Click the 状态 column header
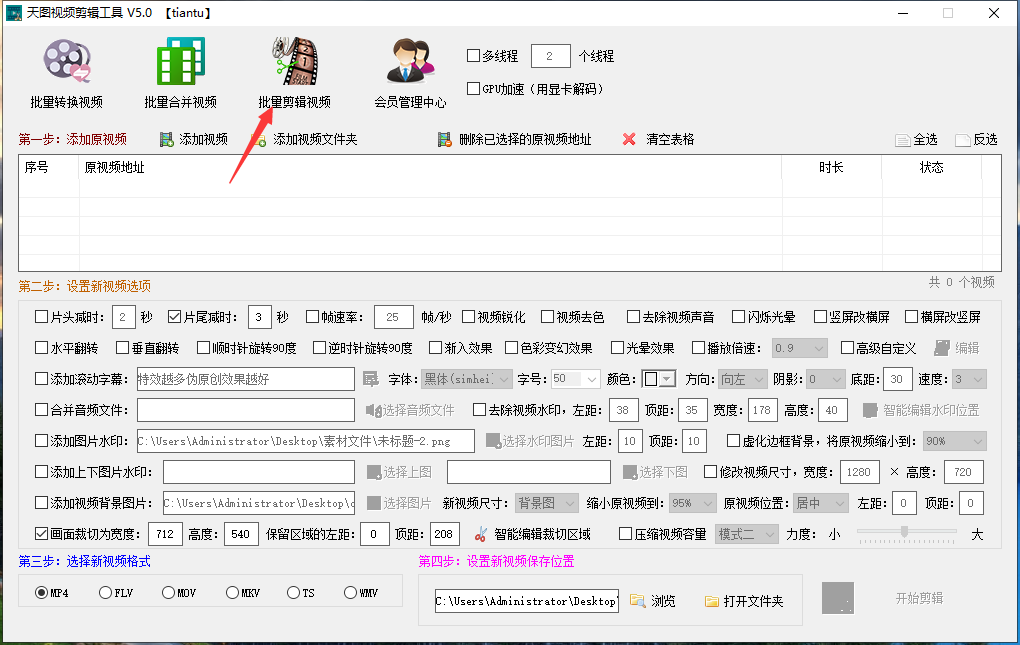This screenshot has height=645, width=1020. click(932, 167)
